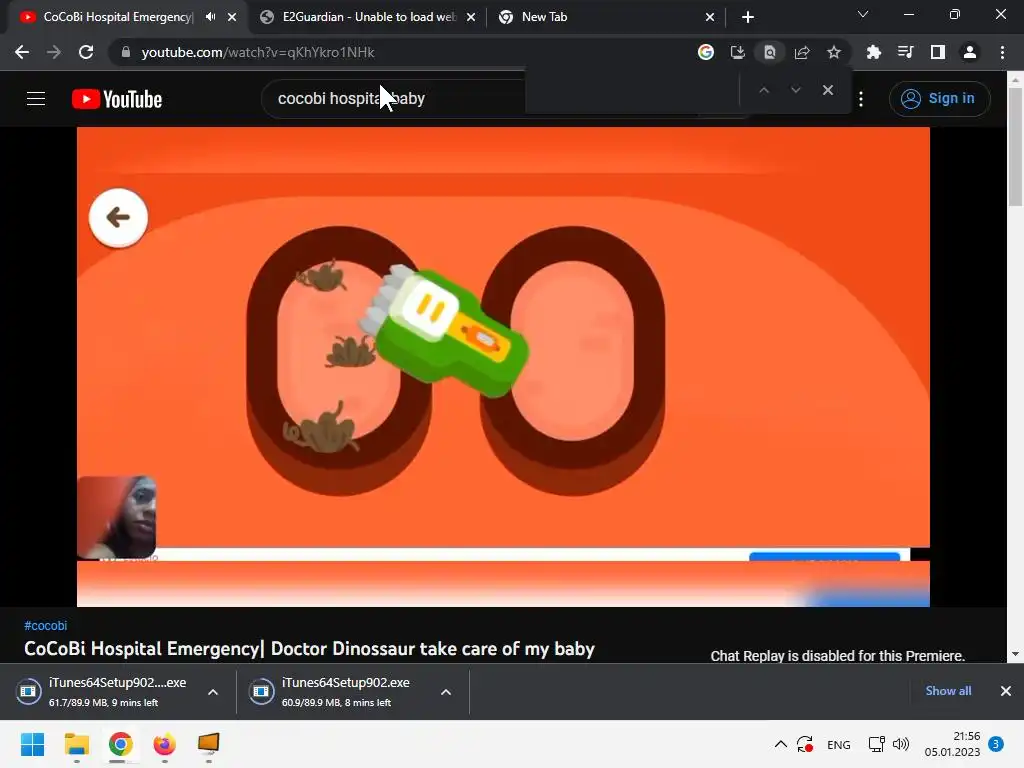Close the E2Guardian tab
This screenshot has width=1024, height=768.
click(x=471, y=17)
